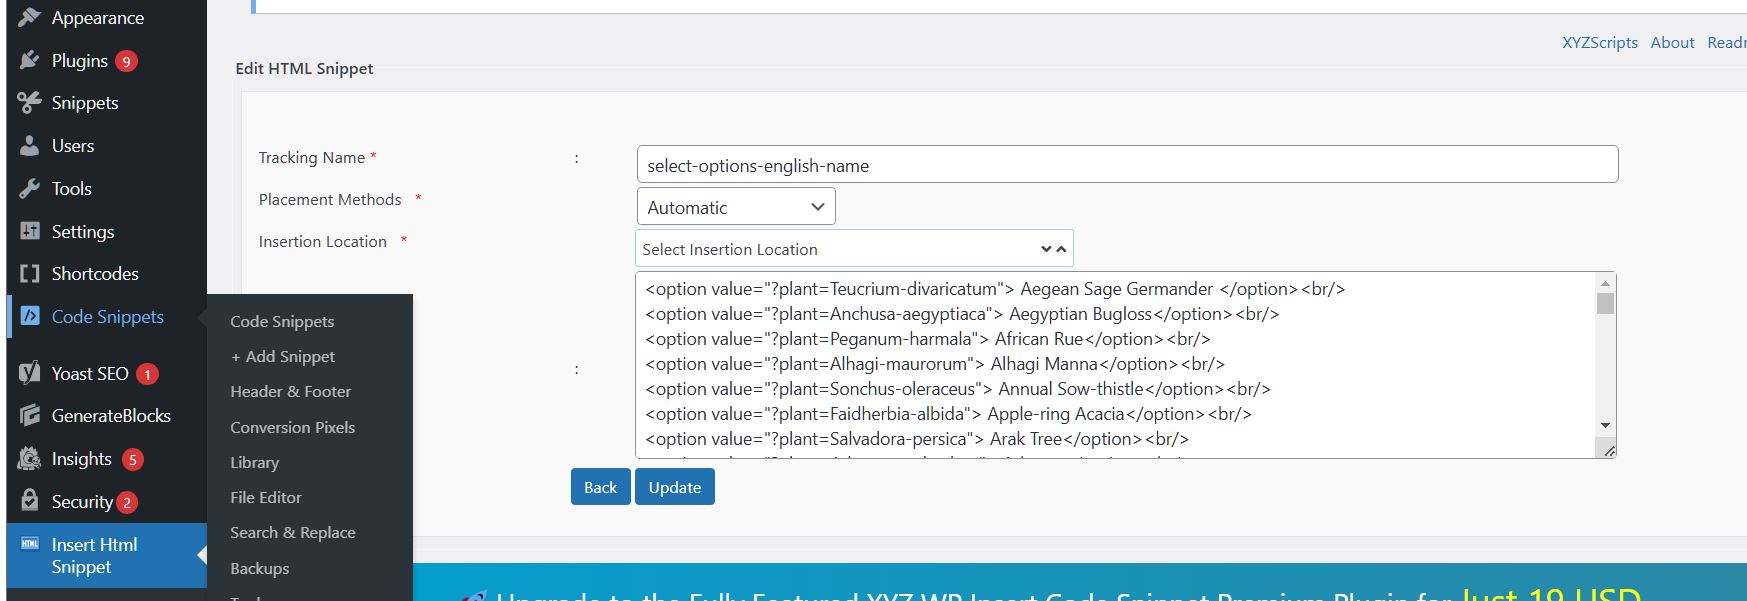Click the Appearance paintbrush icon

pos(30,18)
